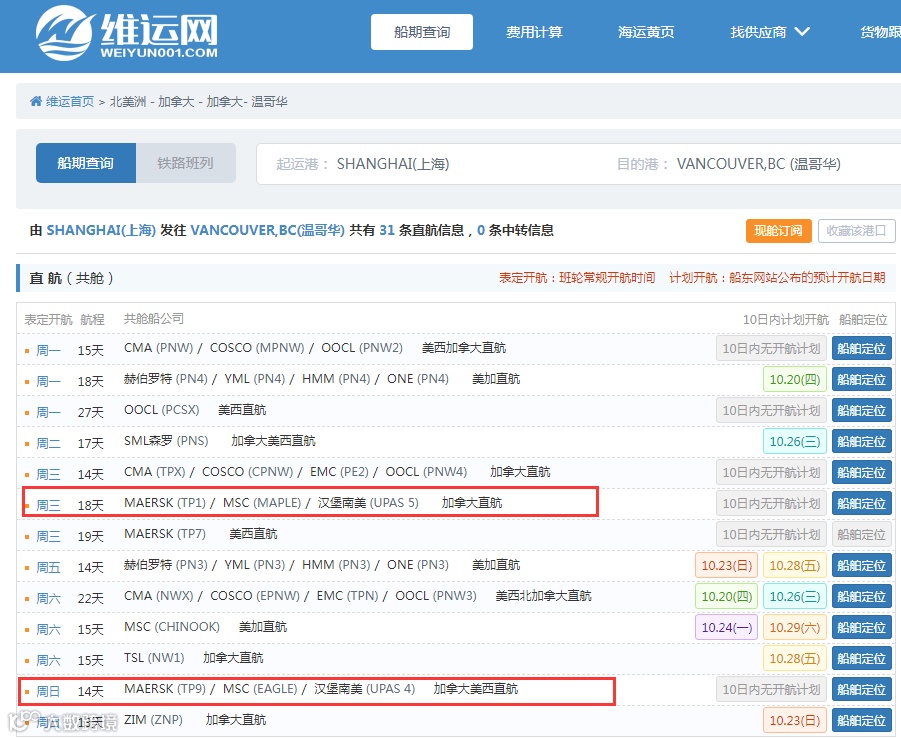
Task: Click 船舶定位 for MSC (CHINOOK) row
Action: pos(861,628)
